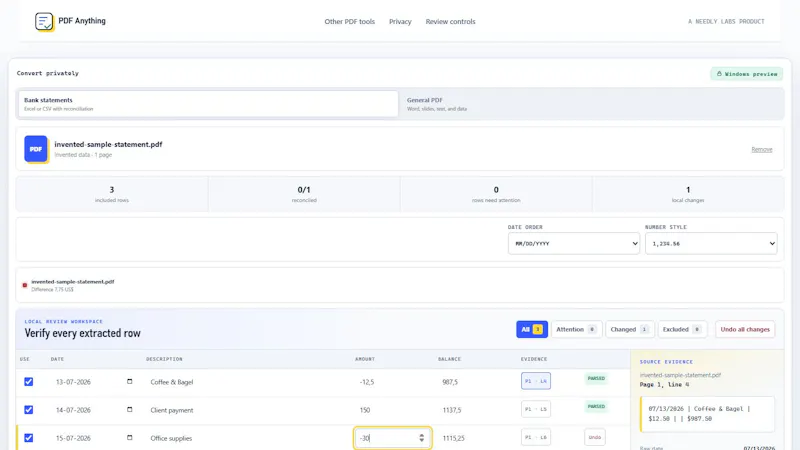
Task: Open P1 L6 evidence for Office supplies
Action: pyautogui.click(x=536, y=437)
